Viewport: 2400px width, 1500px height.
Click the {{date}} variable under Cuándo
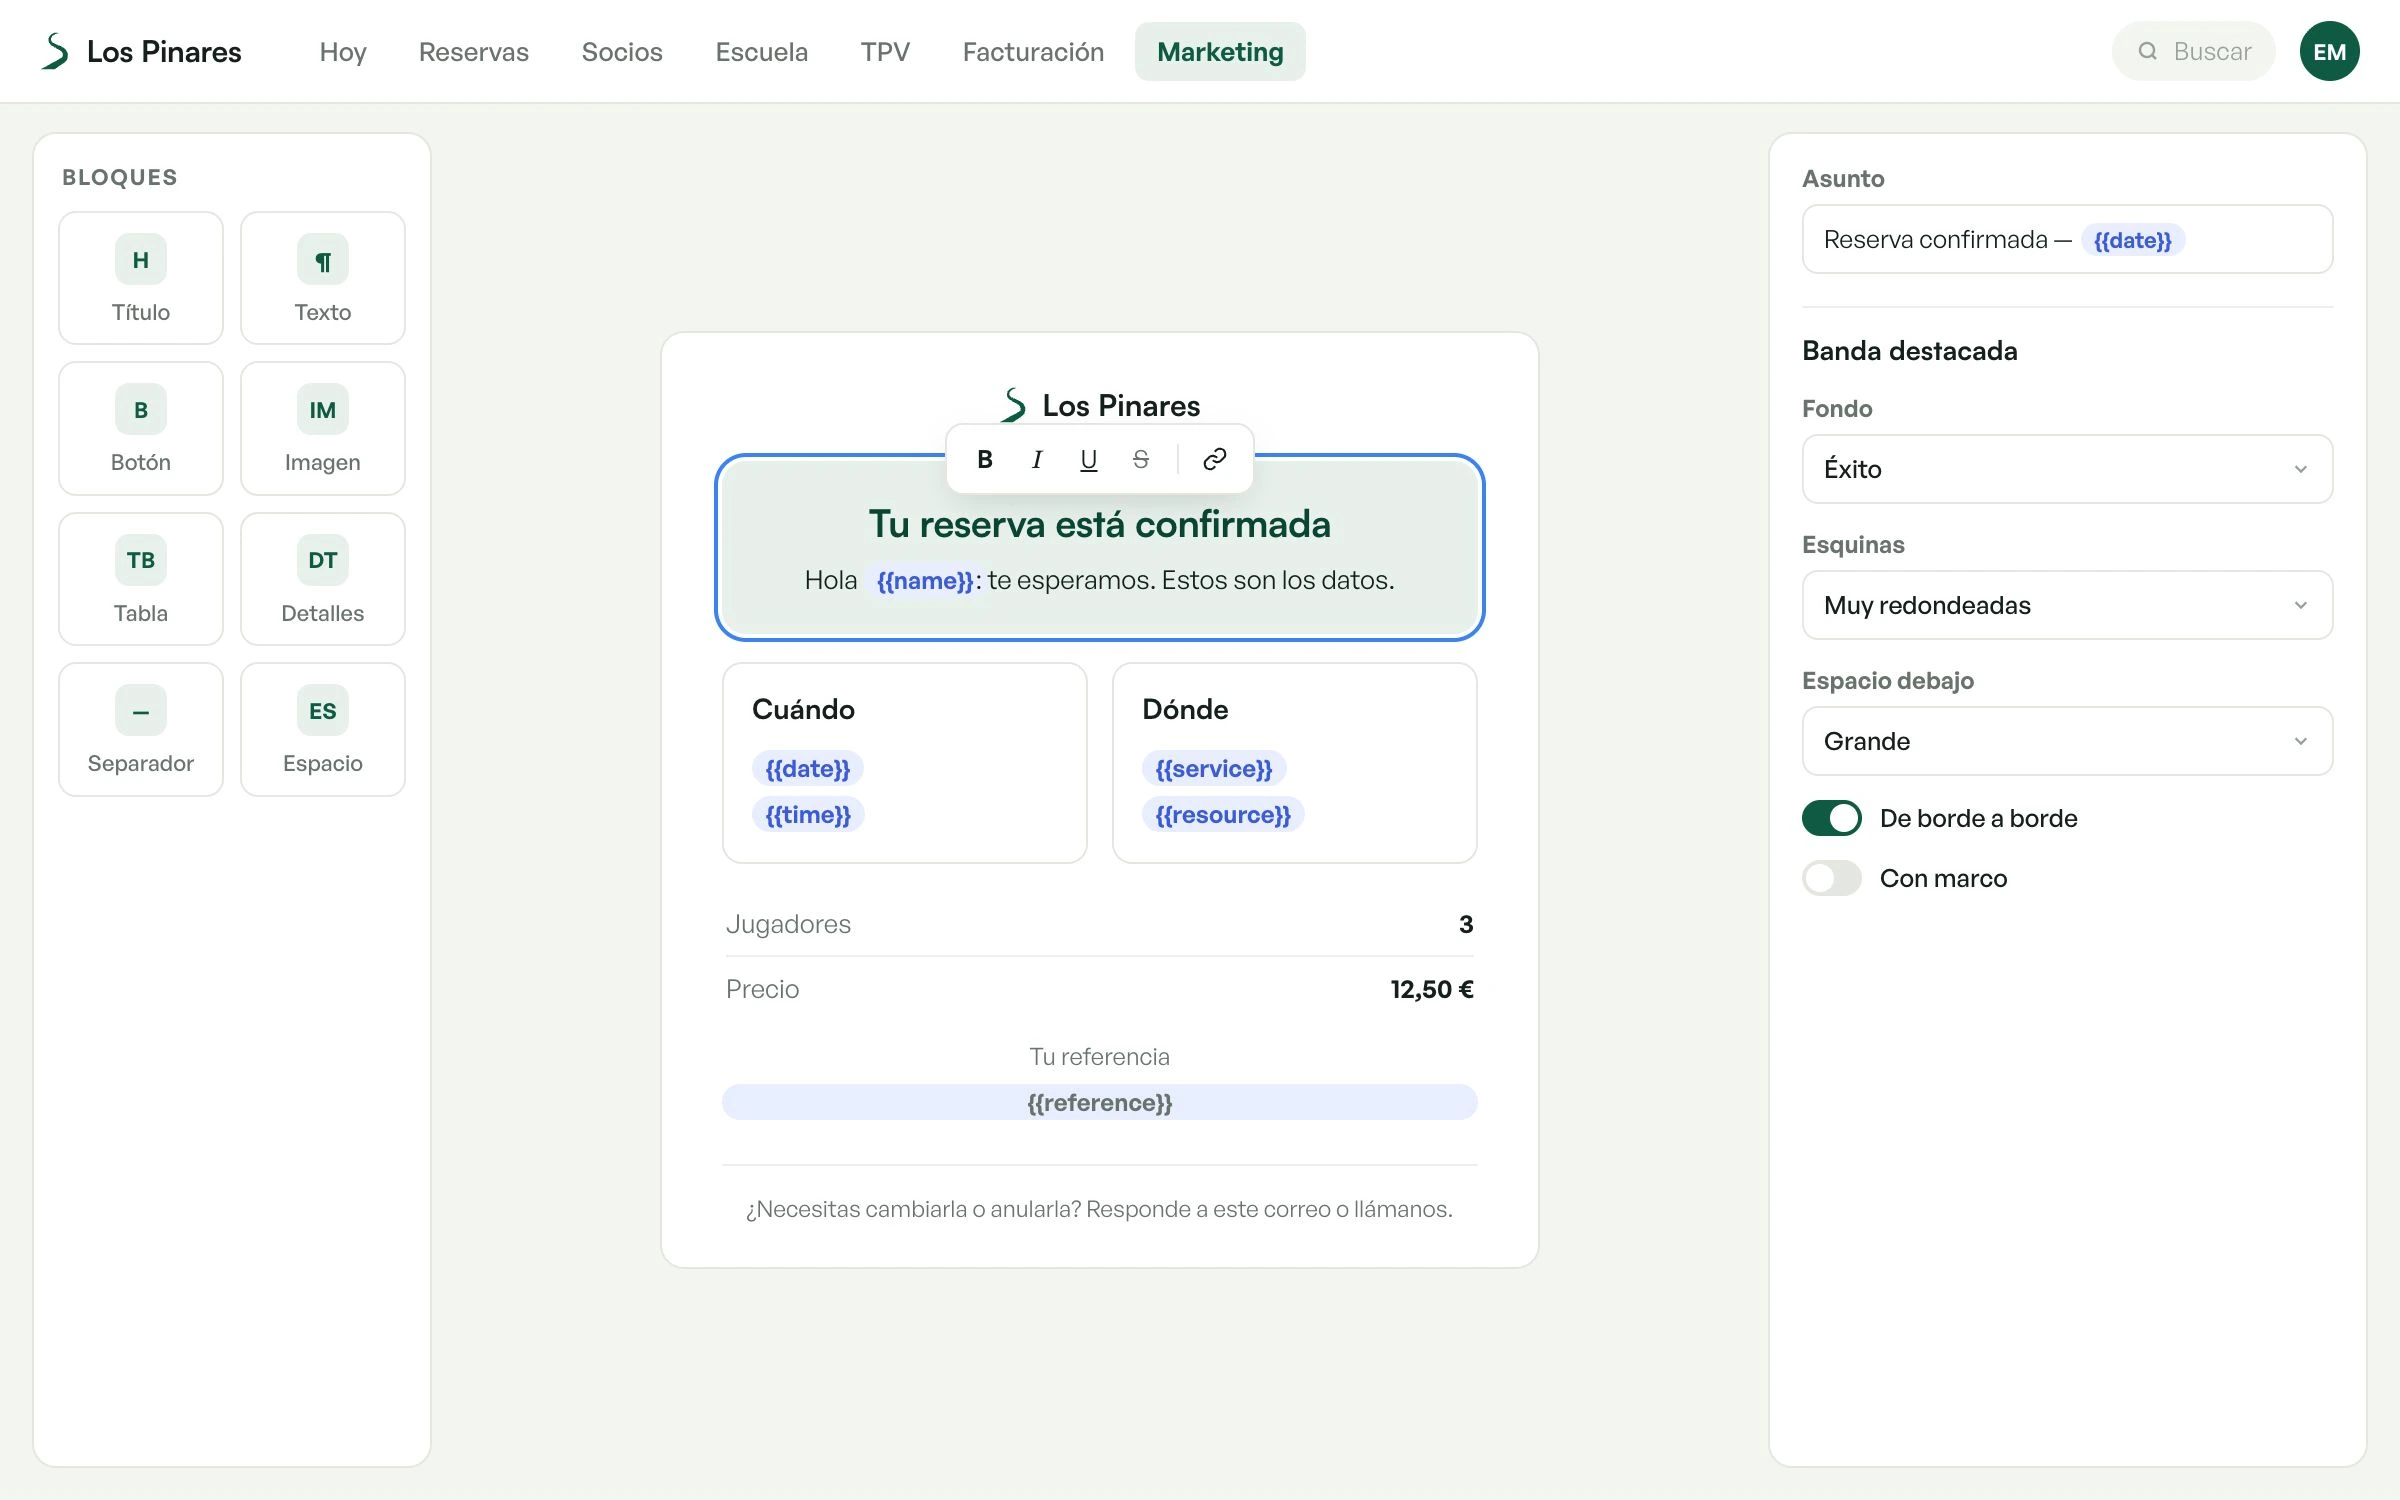808,769
